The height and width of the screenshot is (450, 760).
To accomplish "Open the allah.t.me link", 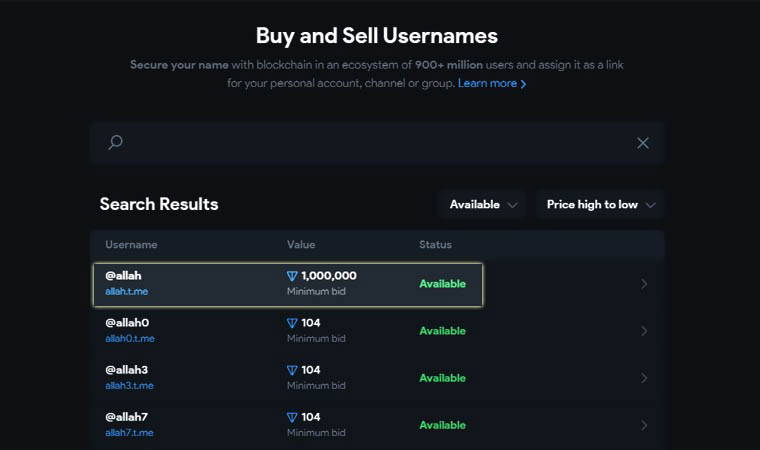I will (127, 292).
